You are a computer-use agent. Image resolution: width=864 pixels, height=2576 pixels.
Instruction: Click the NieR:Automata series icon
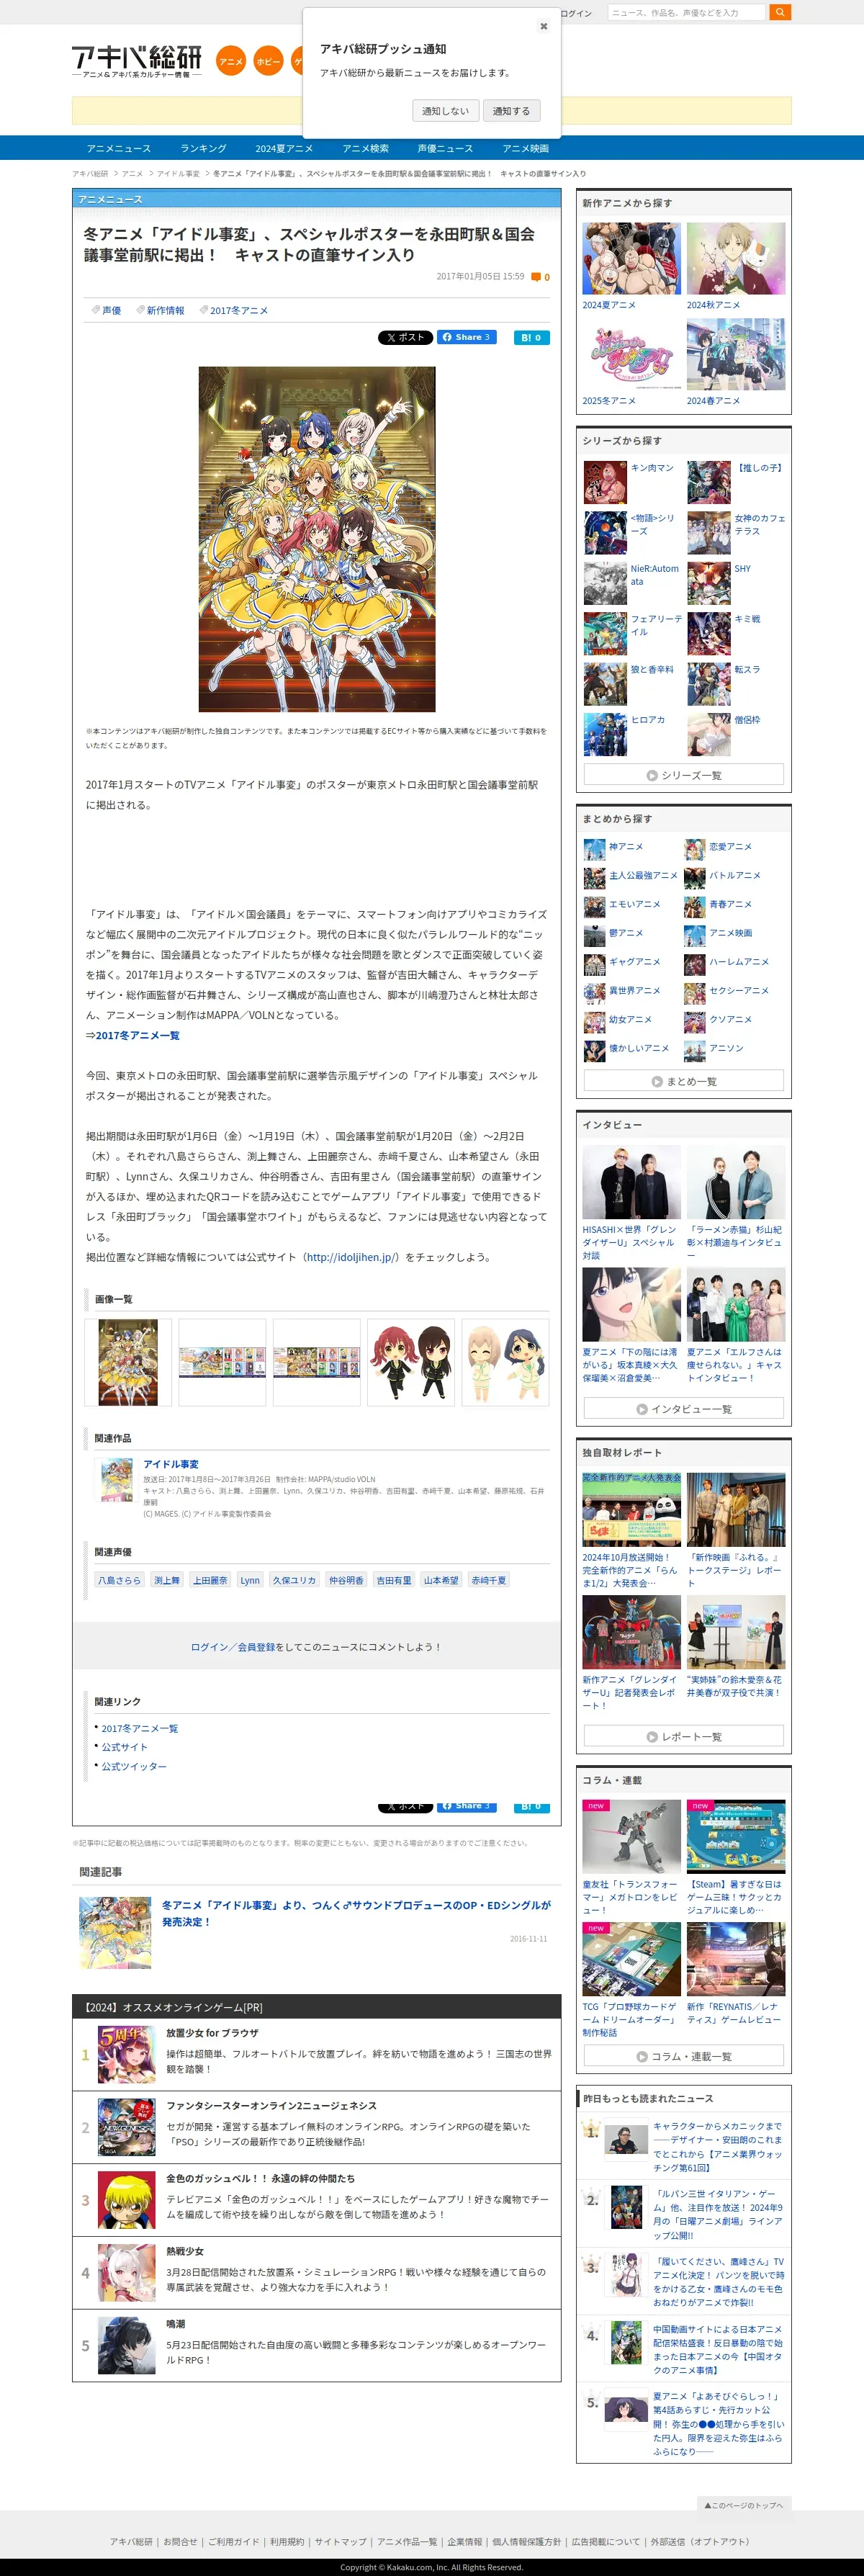coord(605,583)
